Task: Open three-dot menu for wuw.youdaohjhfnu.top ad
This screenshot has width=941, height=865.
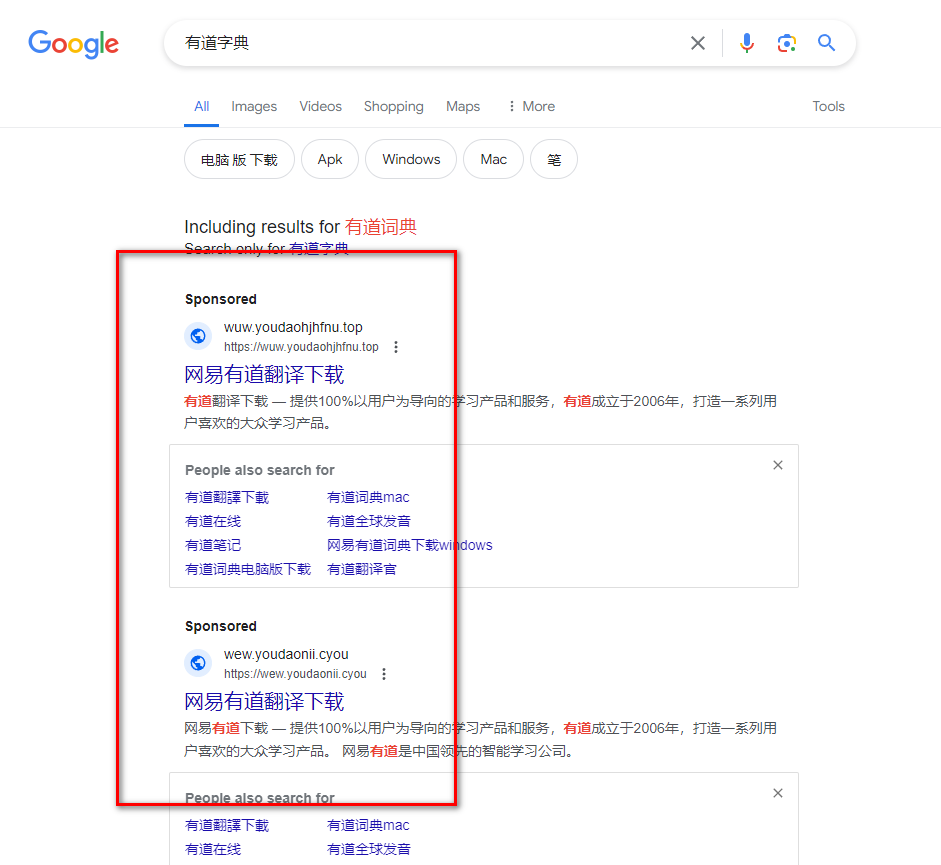Action: 396,347
